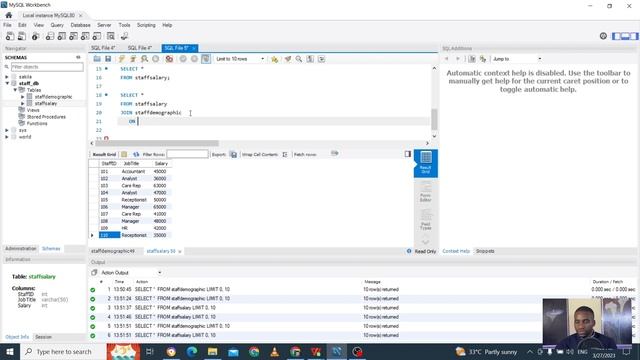Search table data from main toolbar
This screenshot has height=360, width=640.
pos(111,36)
